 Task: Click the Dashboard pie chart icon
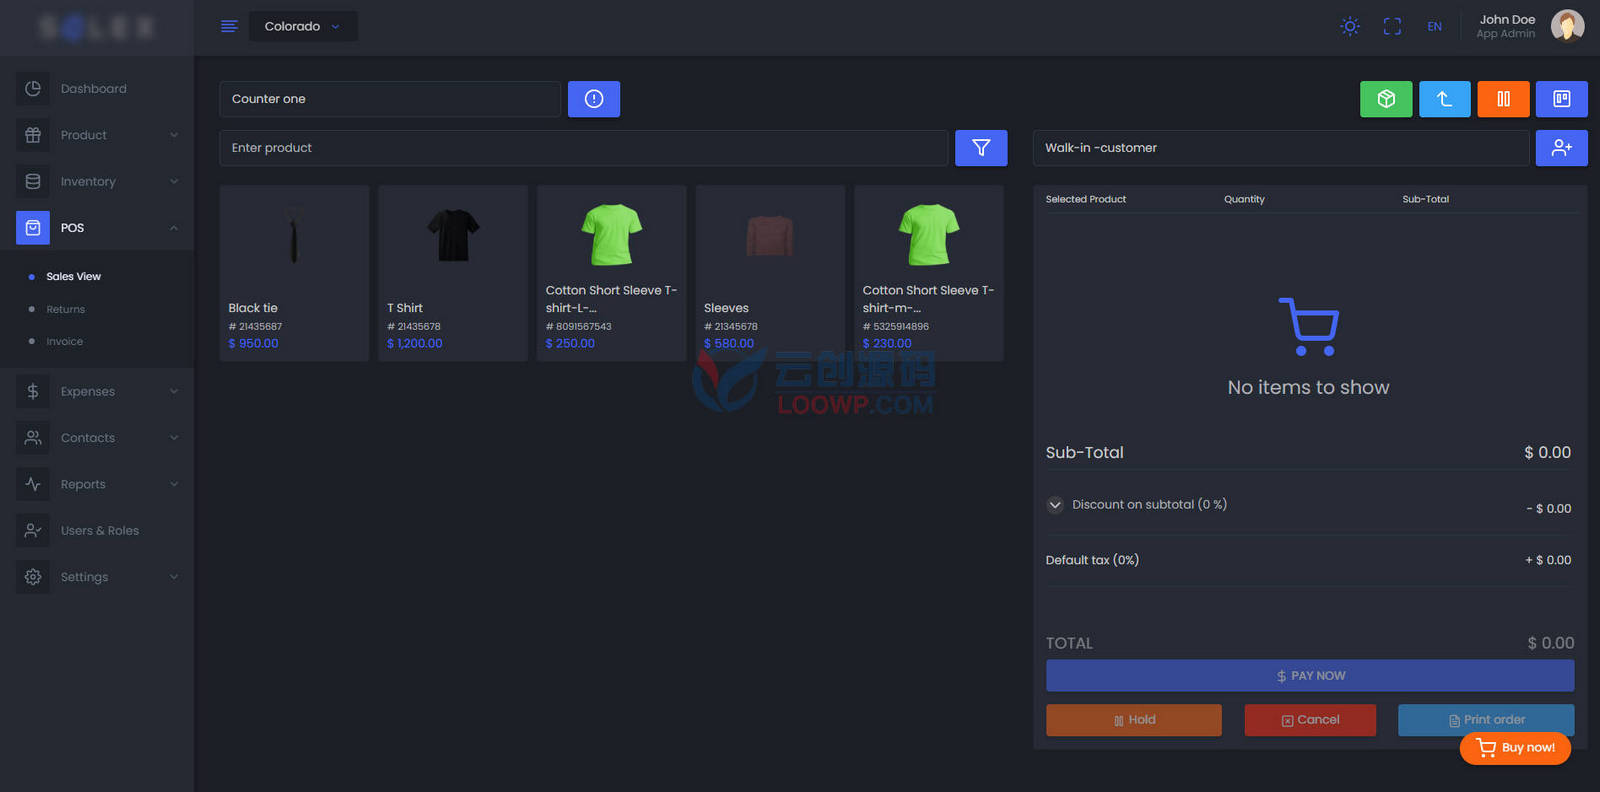point(33,89)
